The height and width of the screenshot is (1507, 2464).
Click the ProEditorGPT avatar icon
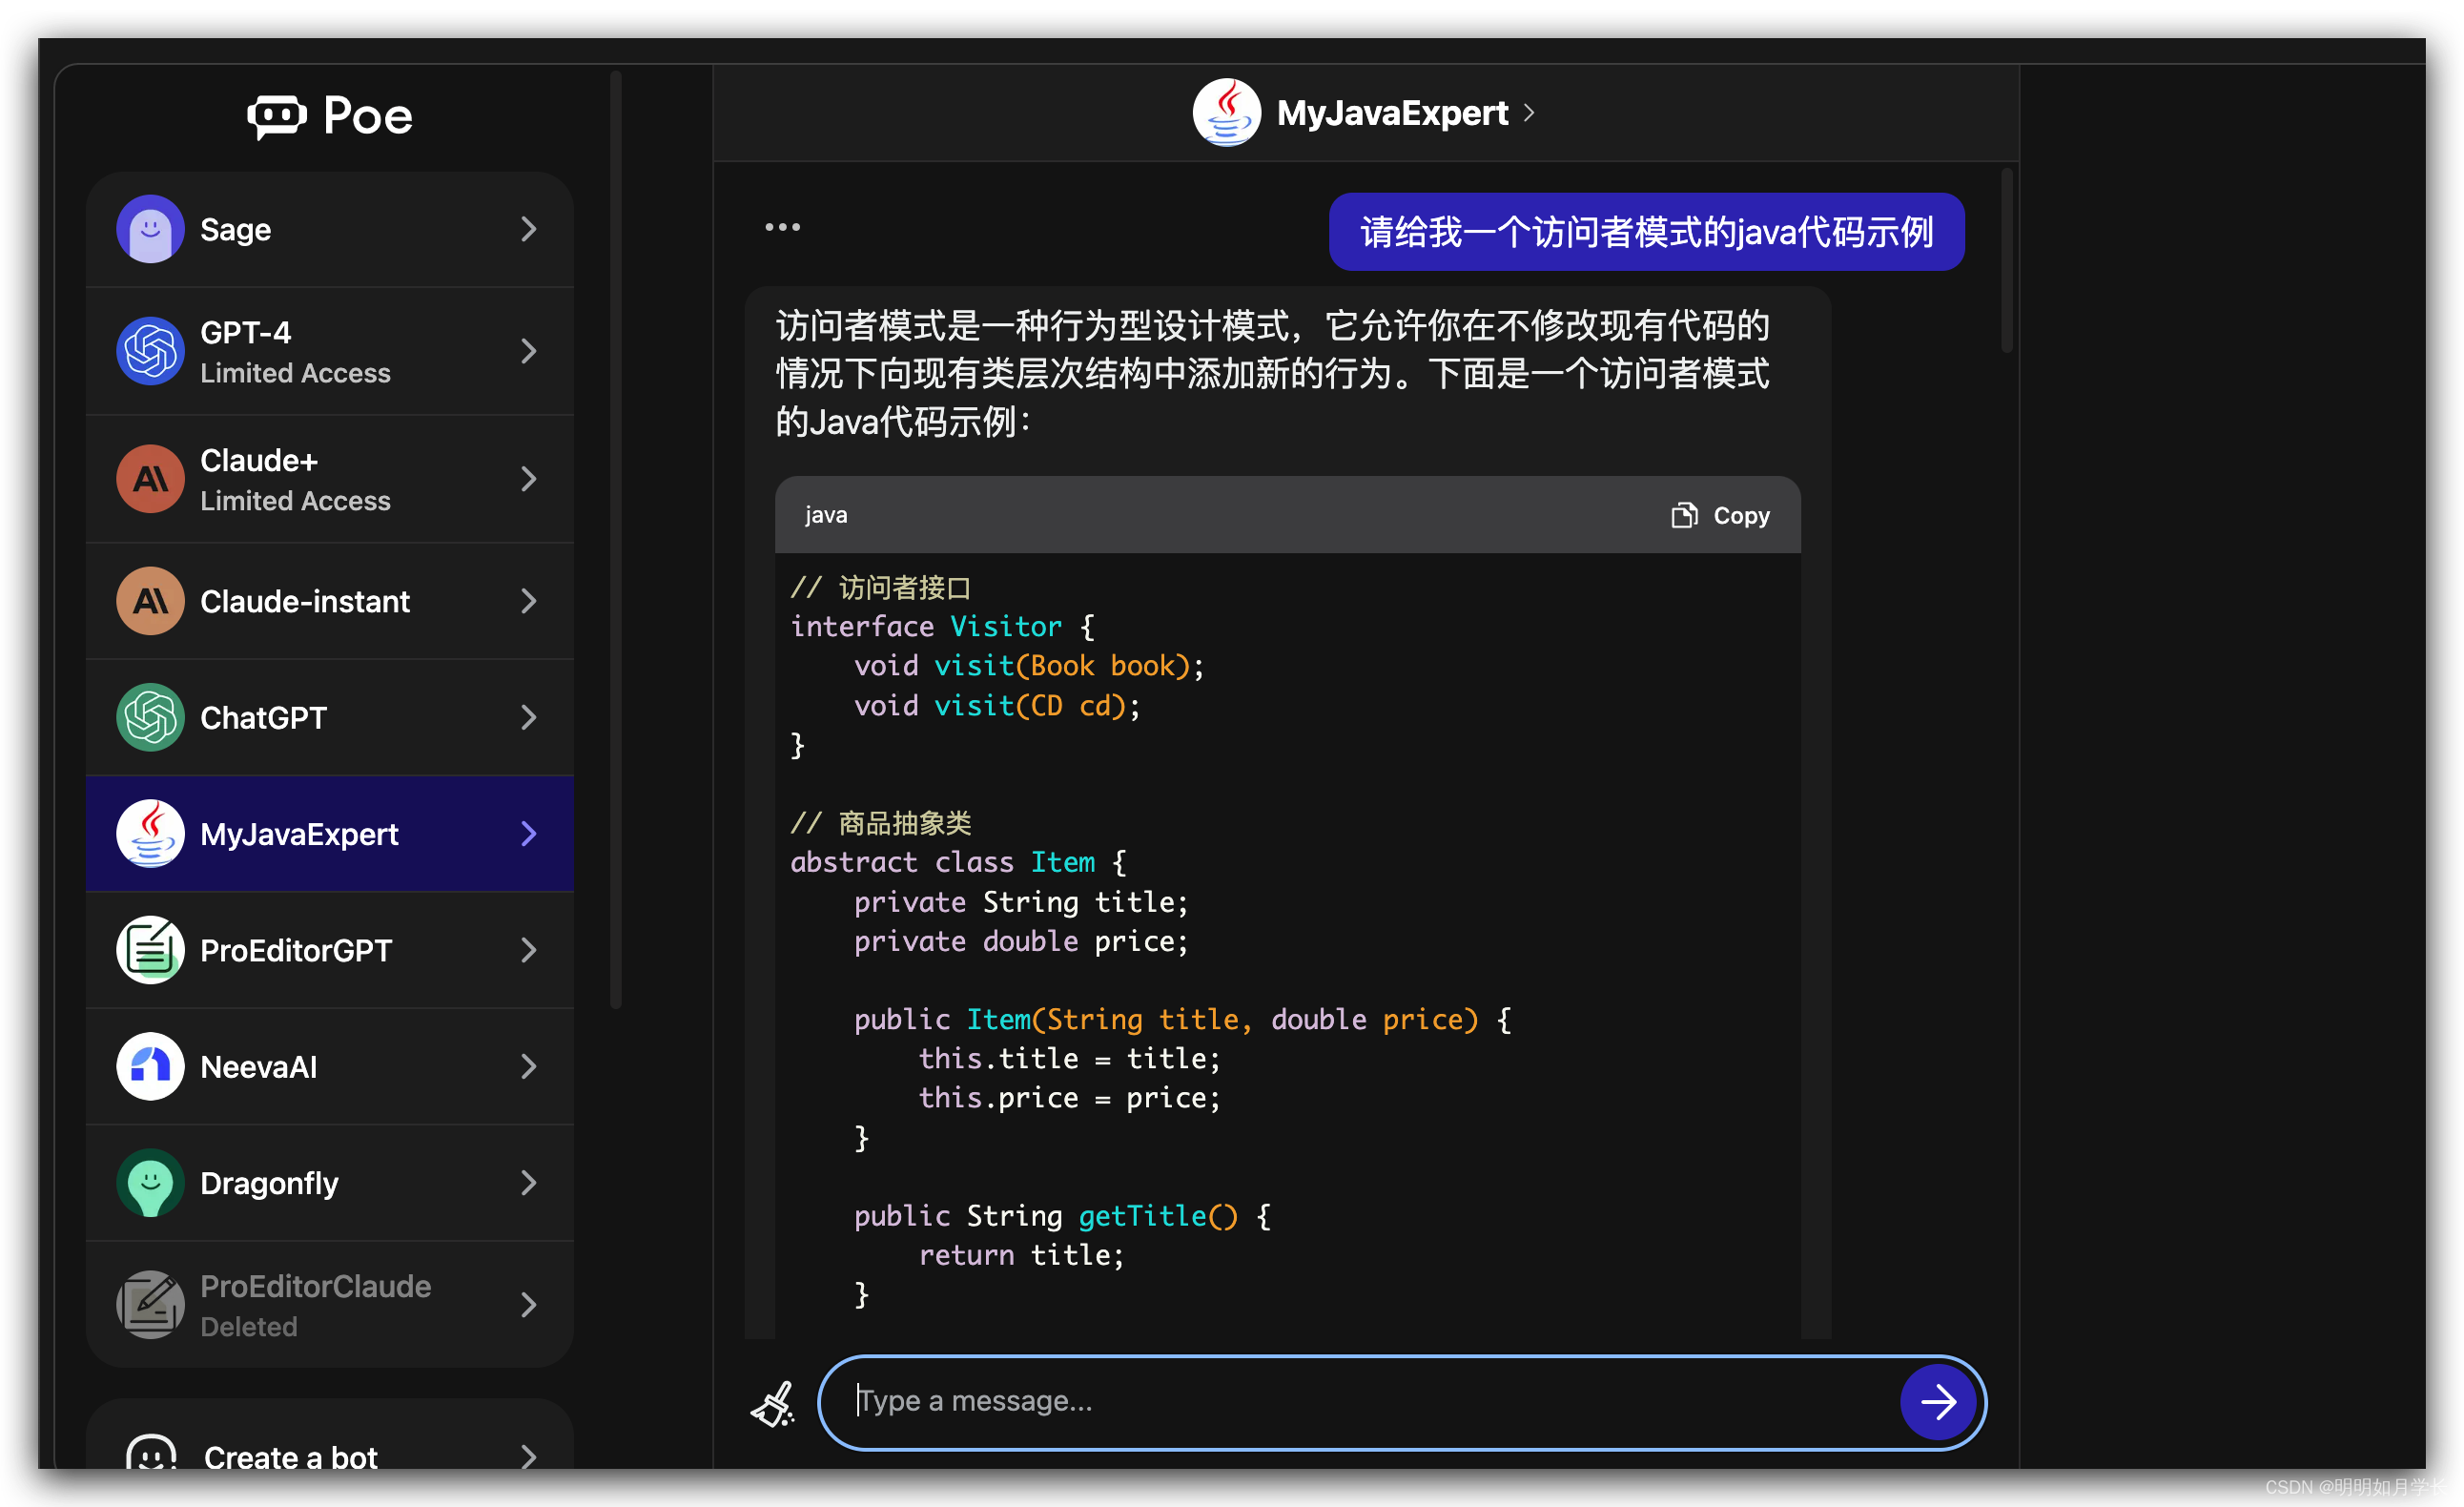[150, 950]
